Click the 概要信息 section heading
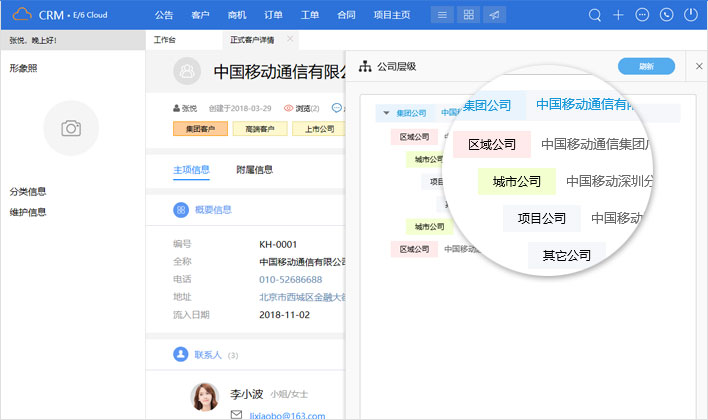This screenshot has height=420, width=708. [213, 210]
